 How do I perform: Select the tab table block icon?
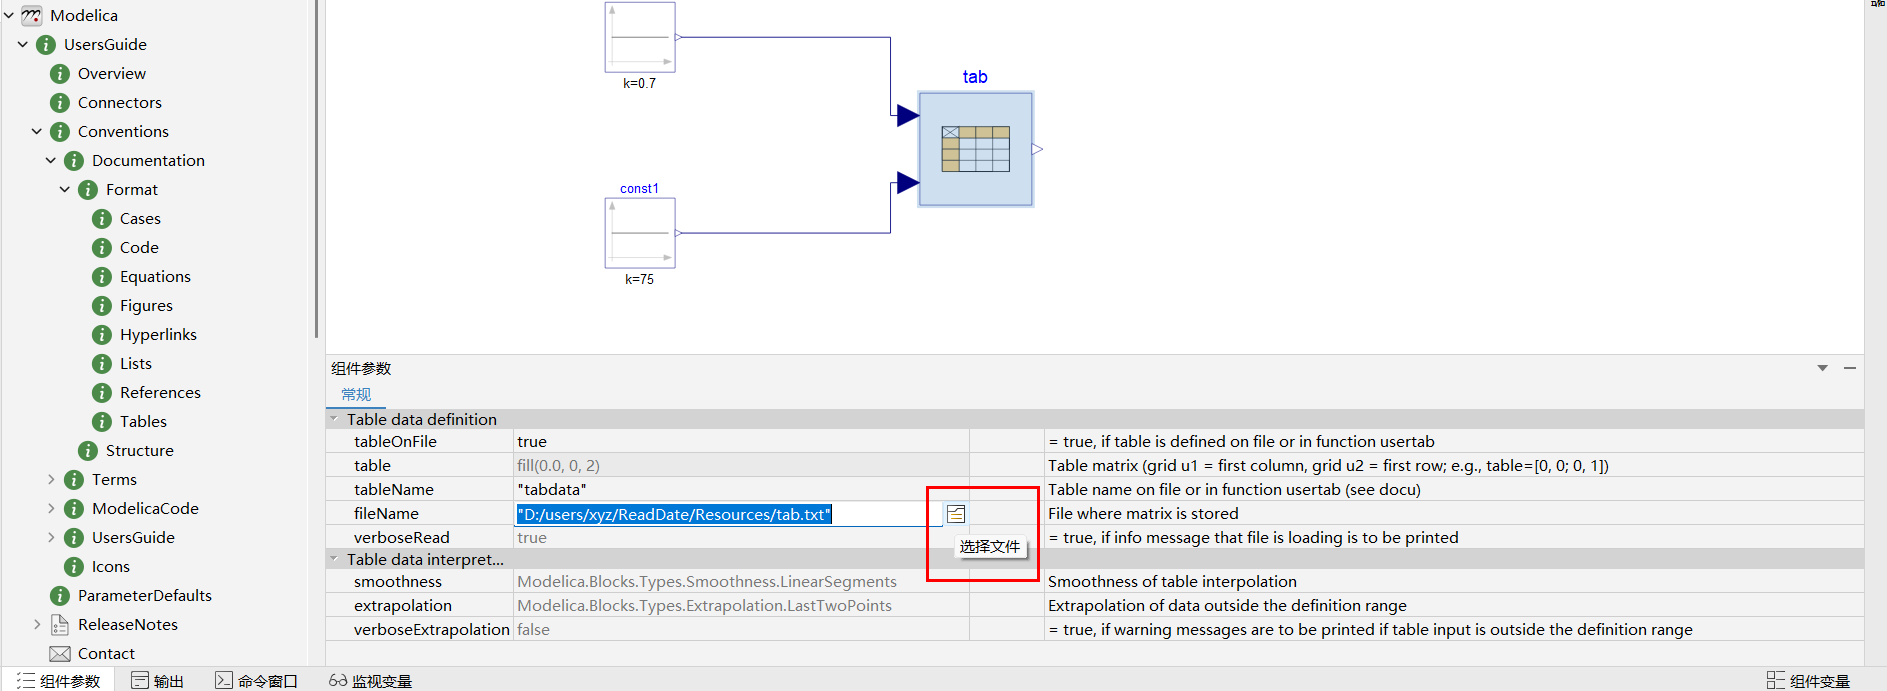click(x=975, y=149)
